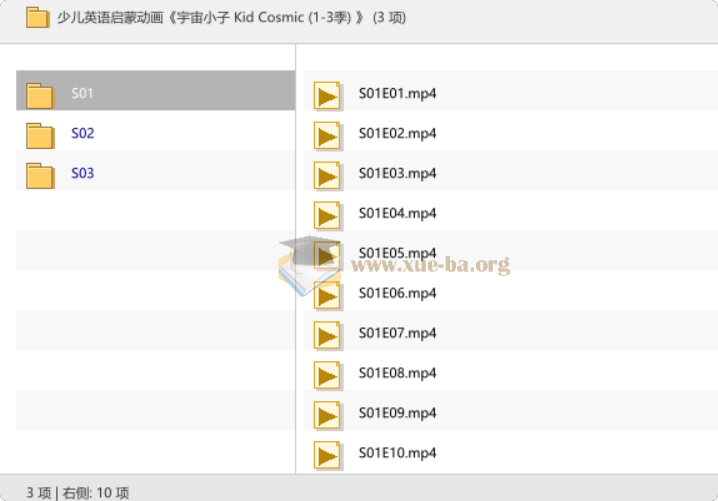Click the S01E05.mp4 file icon
This screenshot has height=501, width=718.
pyautogui.click(x=327, y=254)
